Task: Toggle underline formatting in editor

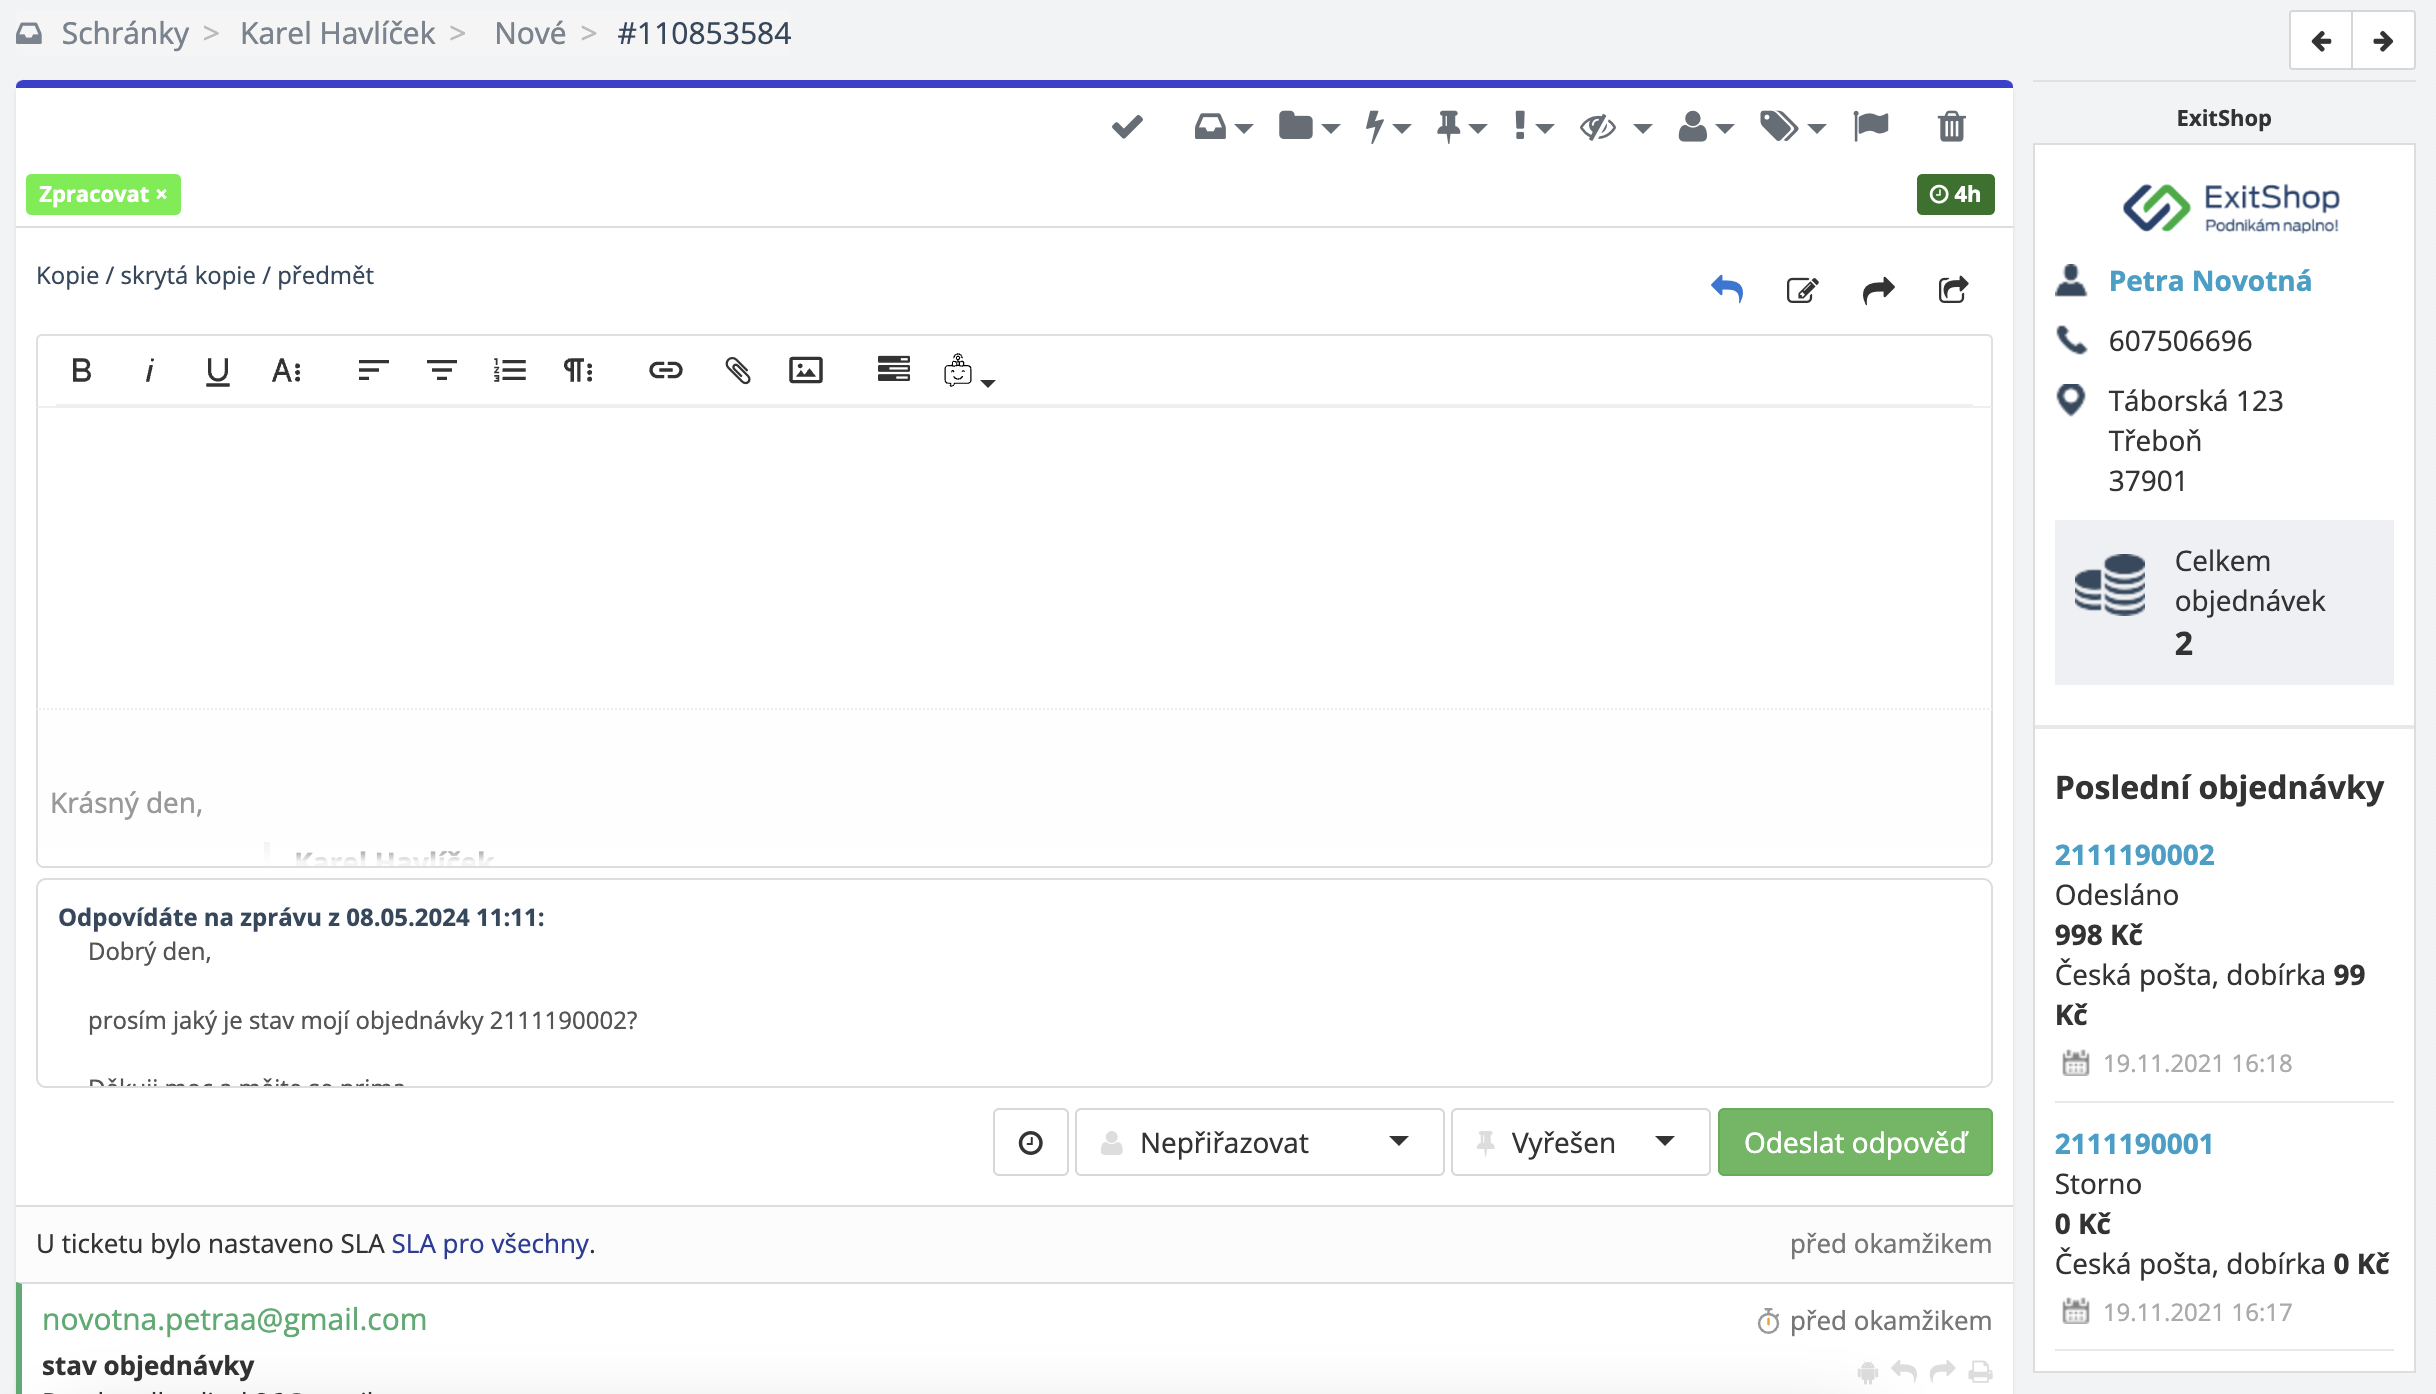Action: point(217,371)
